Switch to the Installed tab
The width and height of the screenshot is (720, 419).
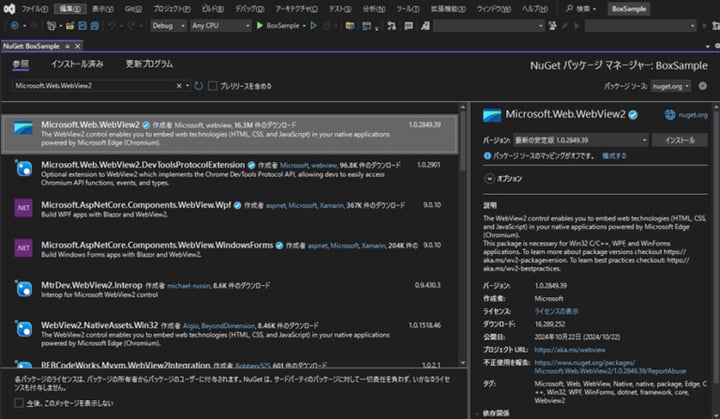pyautogui.click(x=77, y=64)
